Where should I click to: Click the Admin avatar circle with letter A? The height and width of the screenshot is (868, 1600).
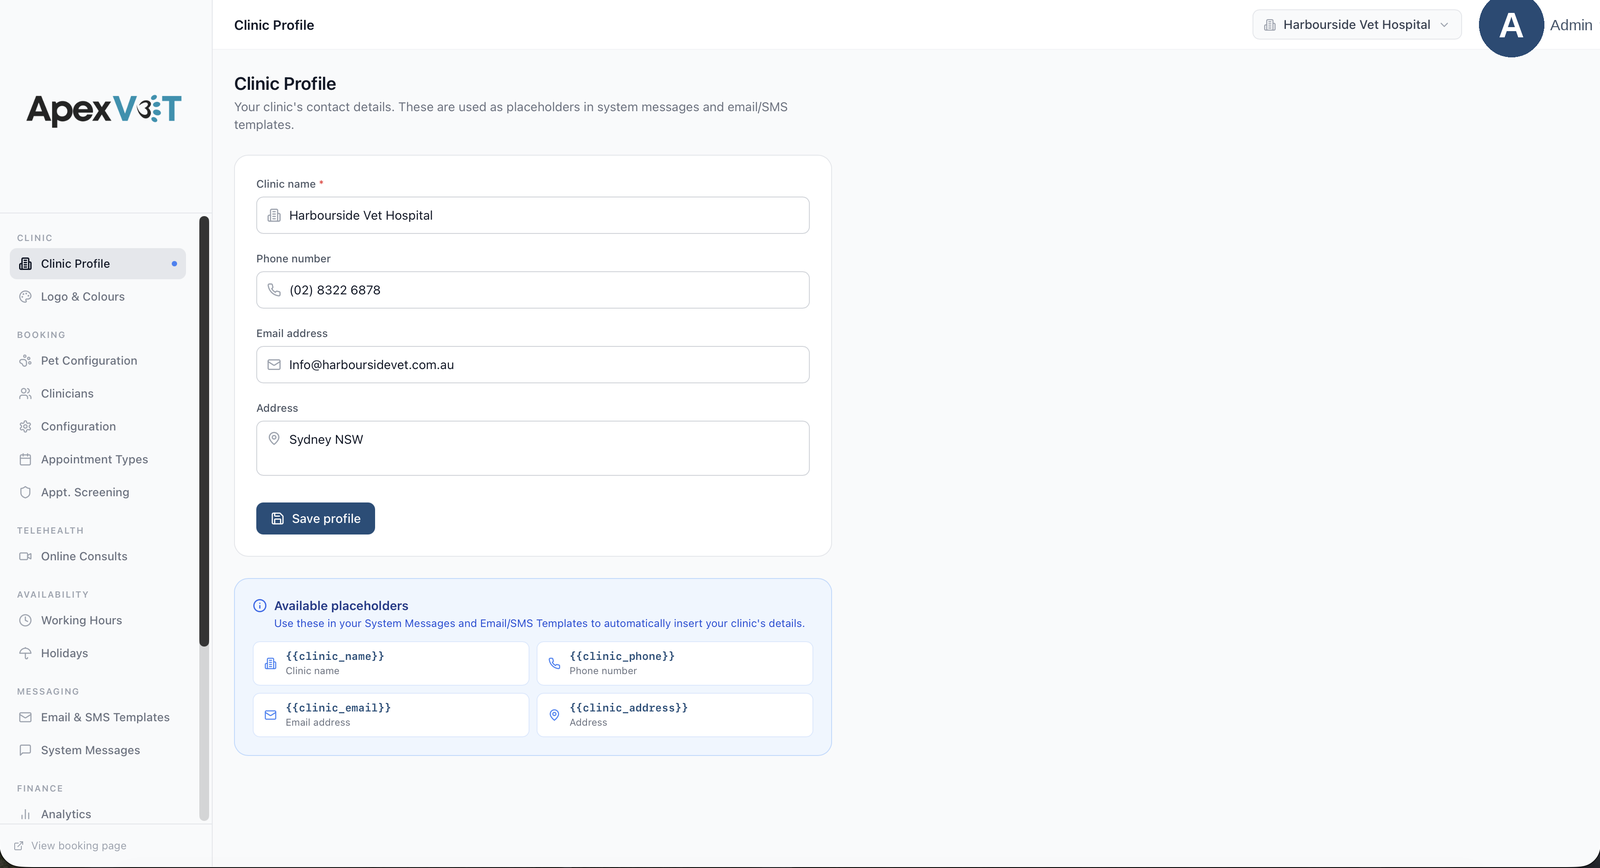(1511, 25)
